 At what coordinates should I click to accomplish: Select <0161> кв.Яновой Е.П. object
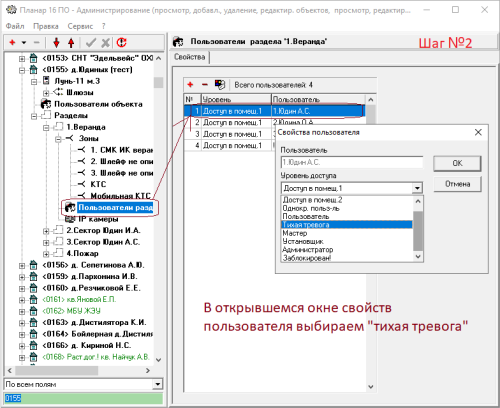[x=79, y=299]
